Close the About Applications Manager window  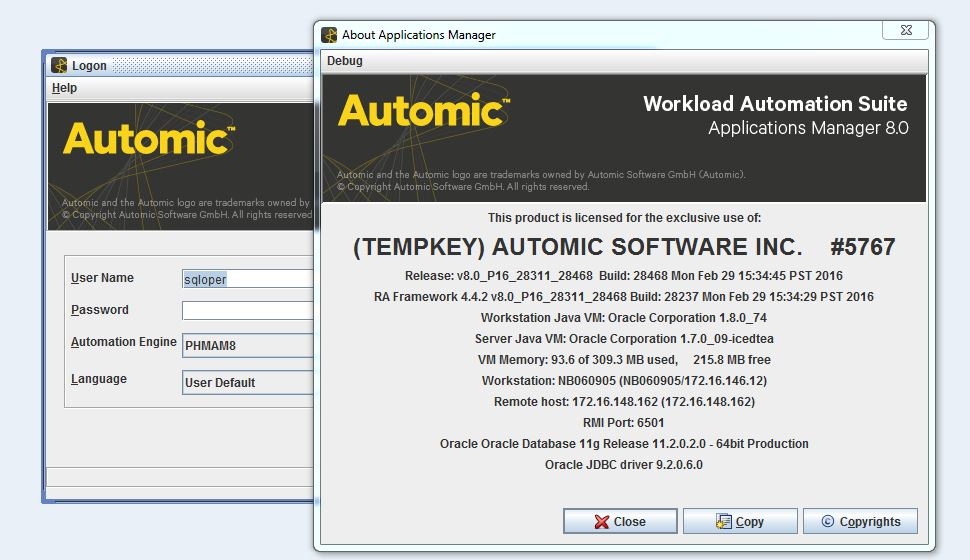[x=906, y=30]
